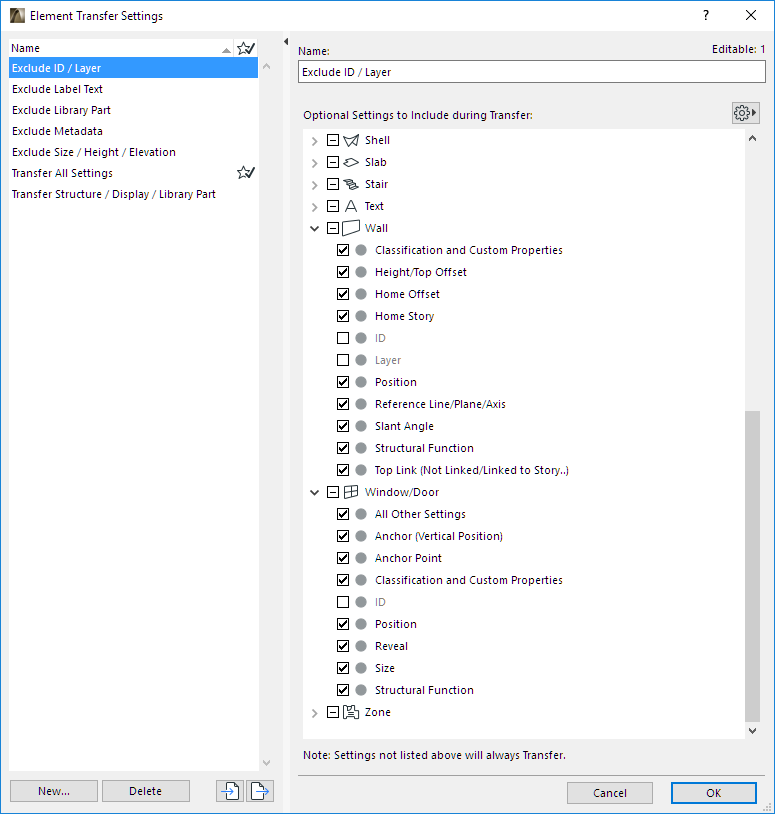The height and width of the screenshot is (814, 775).
Task: Click the Stair element type icon
Action: [x=351, y=184]
